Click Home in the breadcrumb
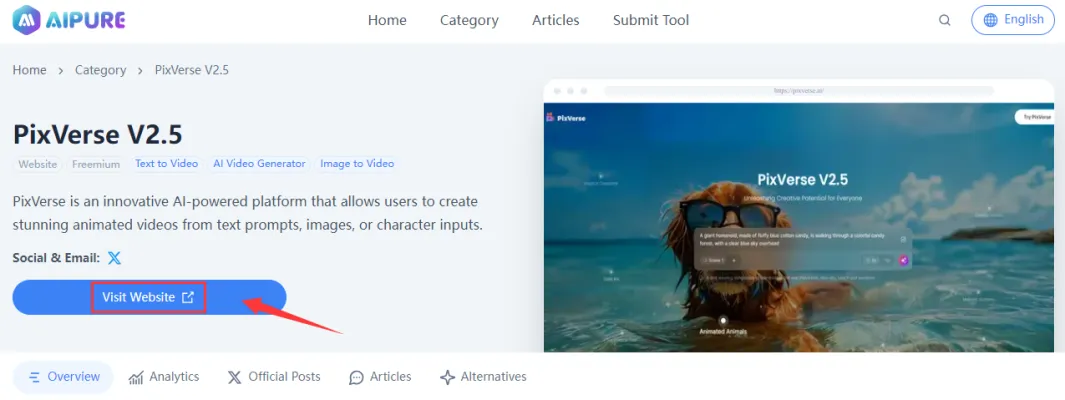 [x=30, y=70]
